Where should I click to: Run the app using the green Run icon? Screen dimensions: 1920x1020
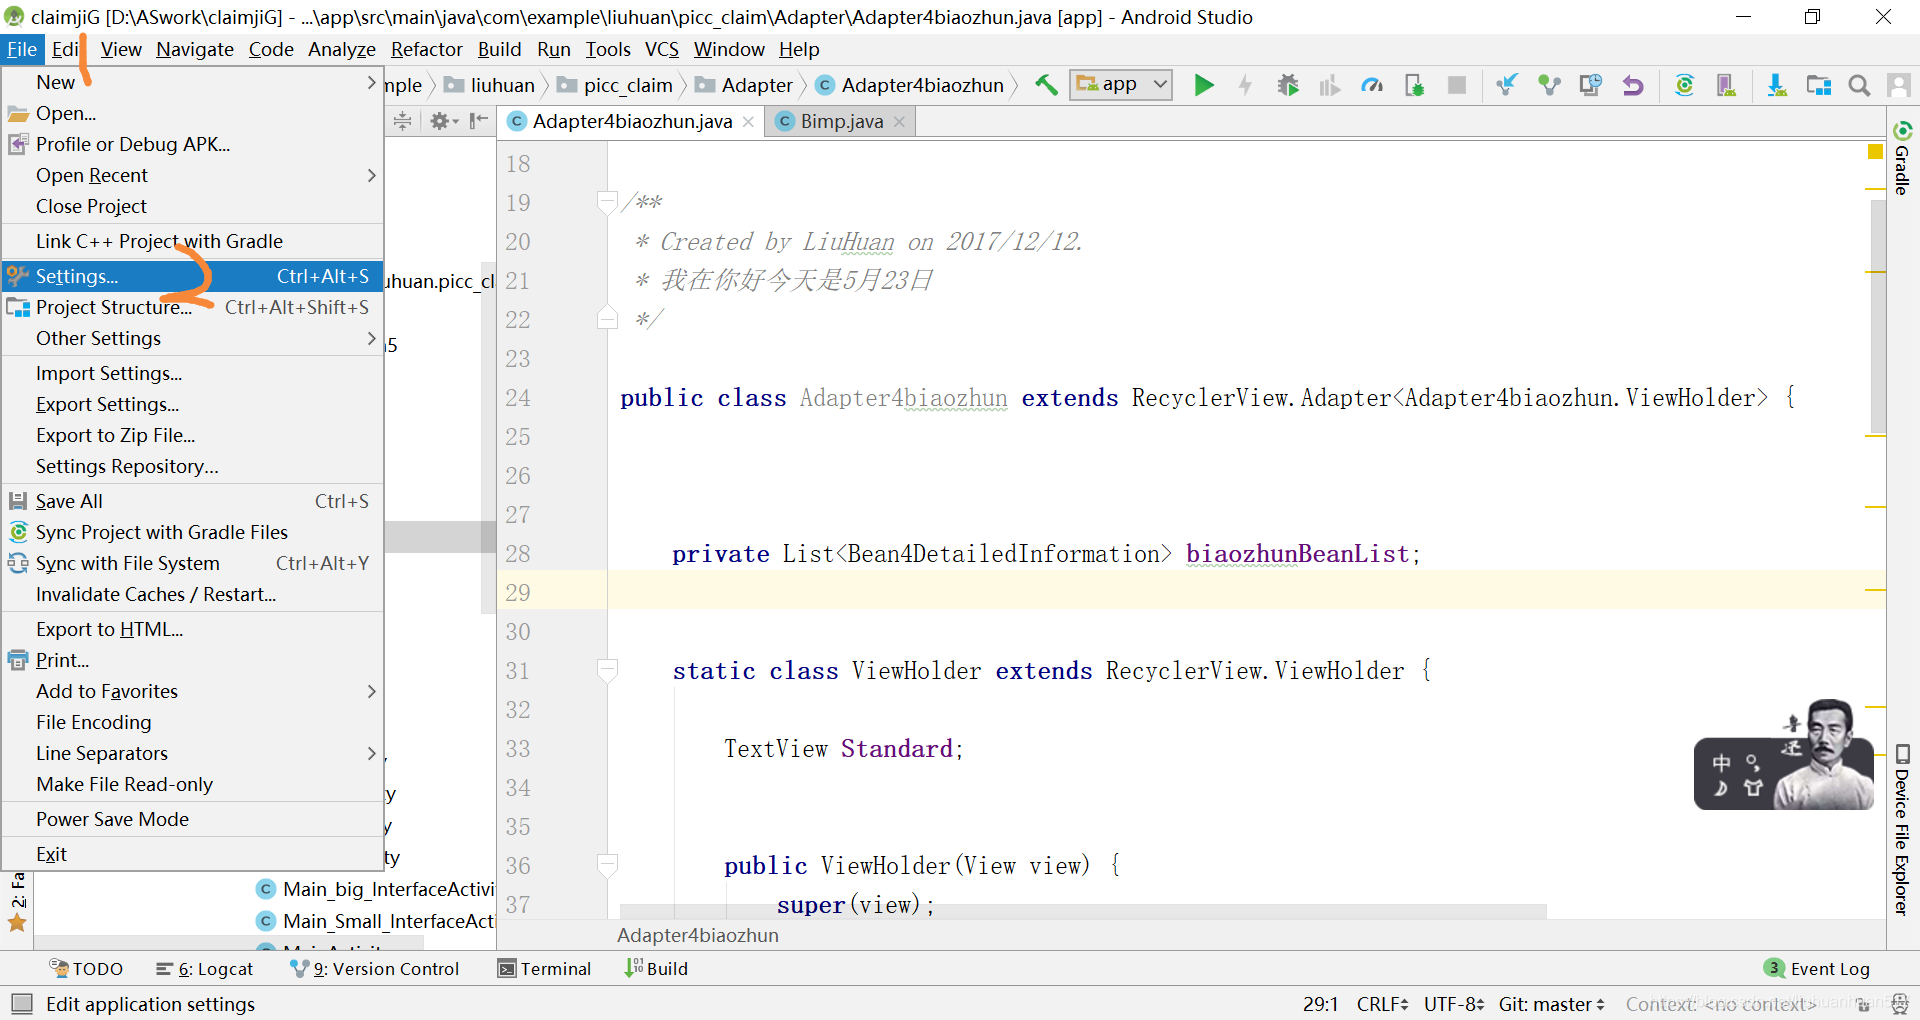1204,85
